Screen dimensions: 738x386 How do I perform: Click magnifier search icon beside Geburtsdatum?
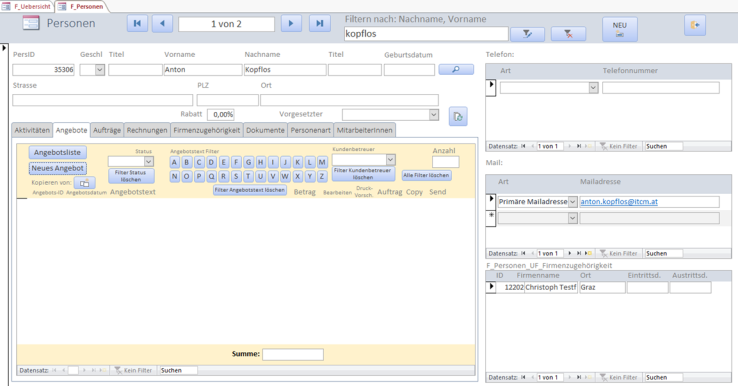(x=456, y=69)
